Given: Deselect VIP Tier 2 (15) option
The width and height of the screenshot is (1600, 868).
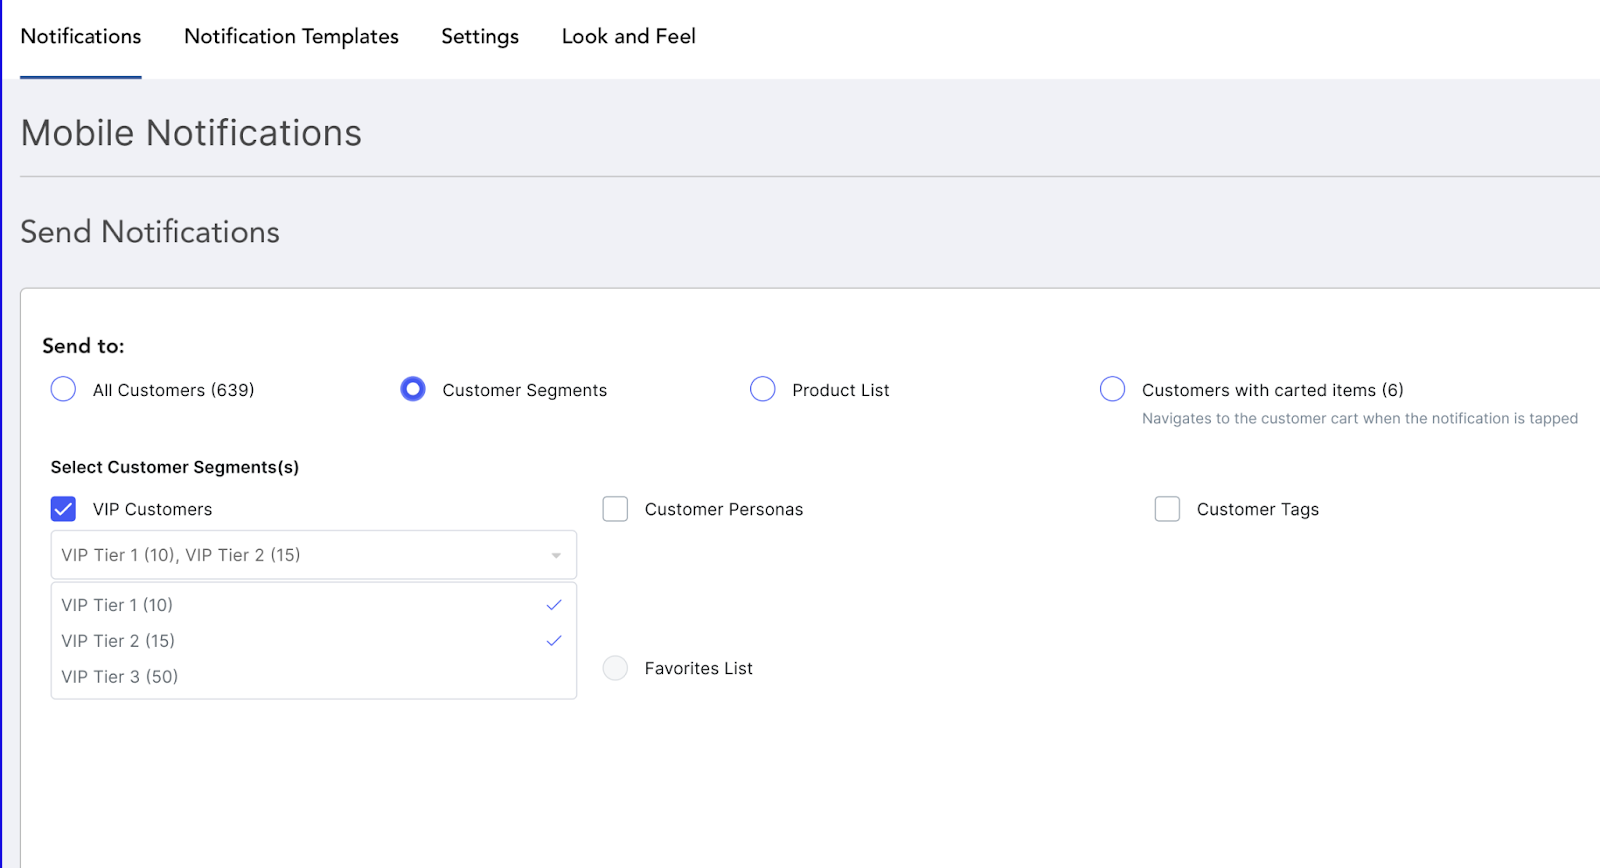Looking at the screenshot, I should pyautogui.click(x=118, y=641).
